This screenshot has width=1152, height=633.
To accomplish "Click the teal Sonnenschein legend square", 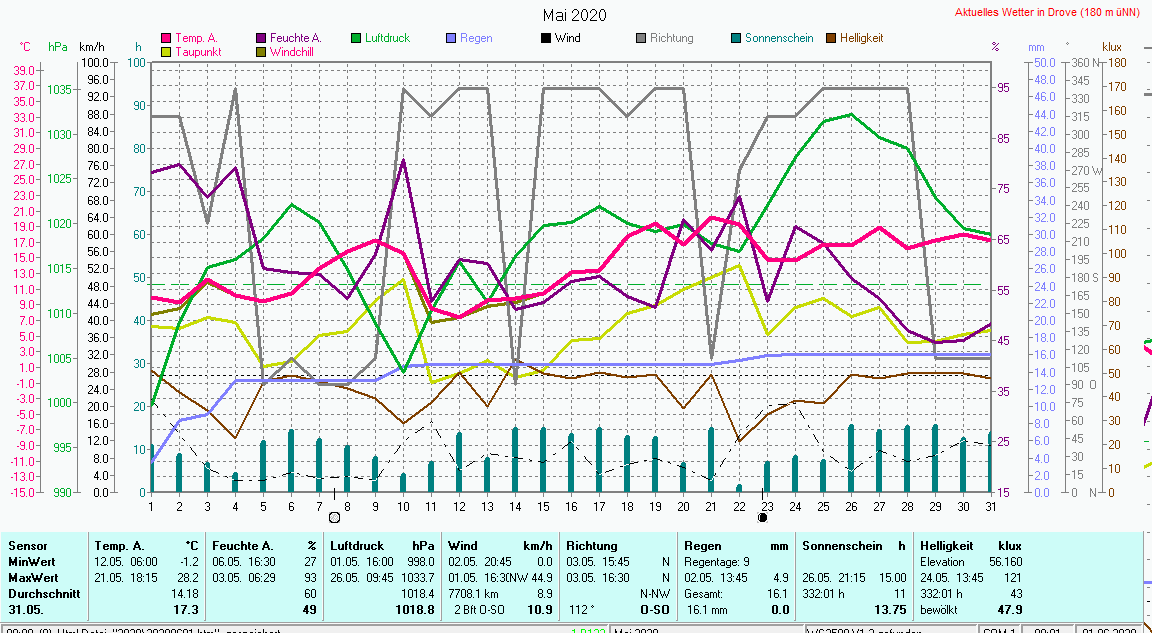I will click(x=736, y=39).
